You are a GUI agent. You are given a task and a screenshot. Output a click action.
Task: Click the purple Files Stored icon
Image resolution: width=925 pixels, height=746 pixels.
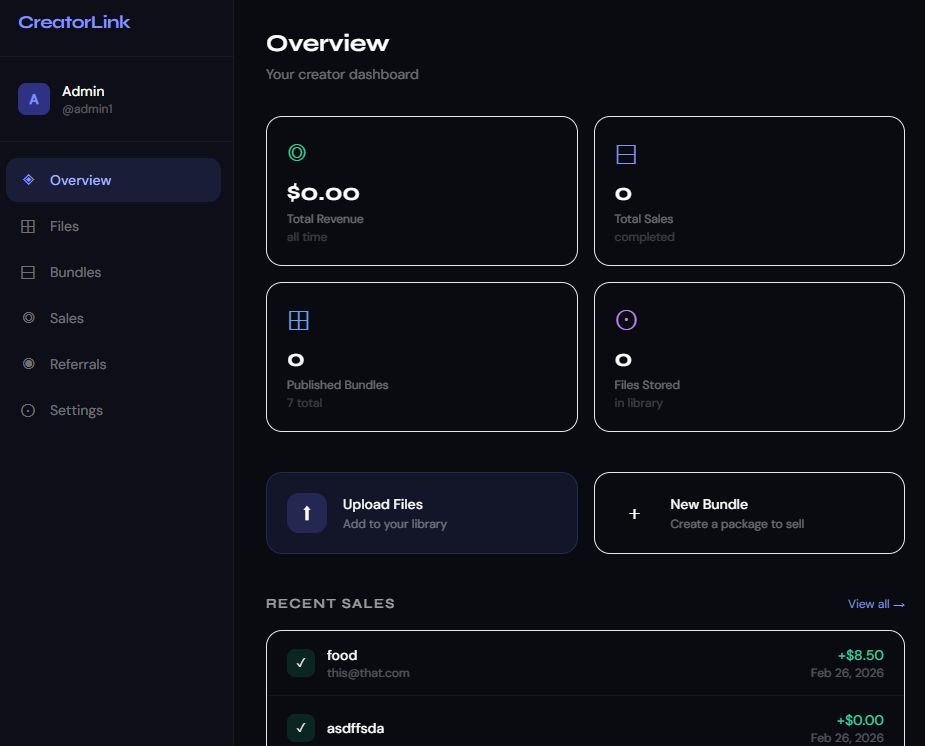coord(626,320)
